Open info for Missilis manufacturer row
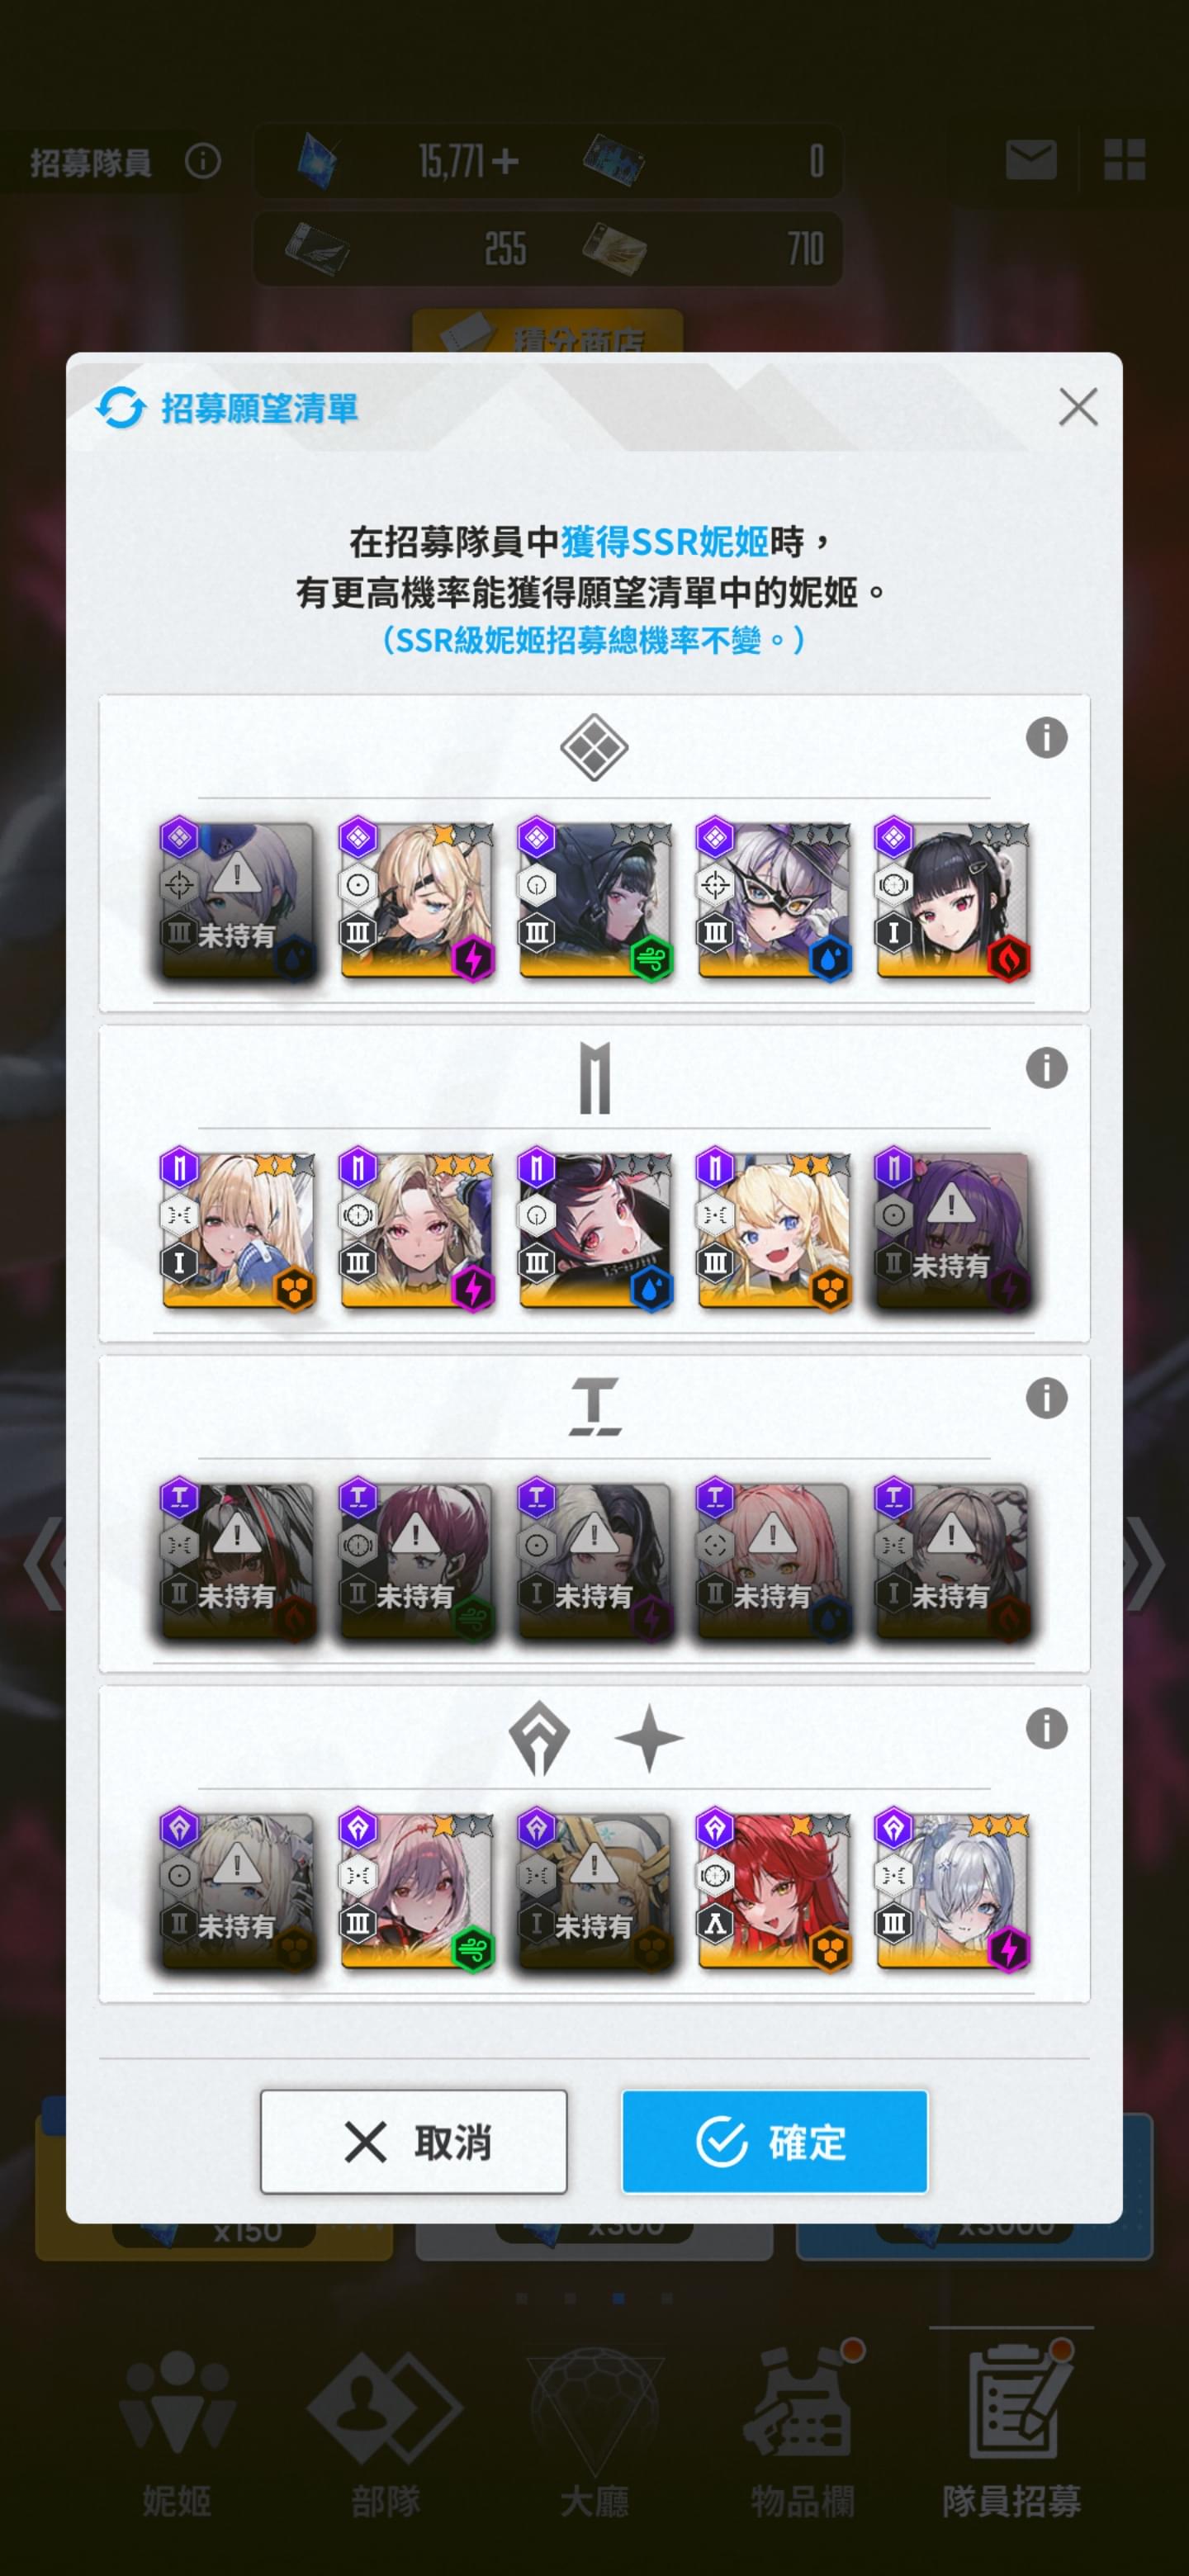This screenshot has width=1189, height=2576. click(x=1046, y=1068)
